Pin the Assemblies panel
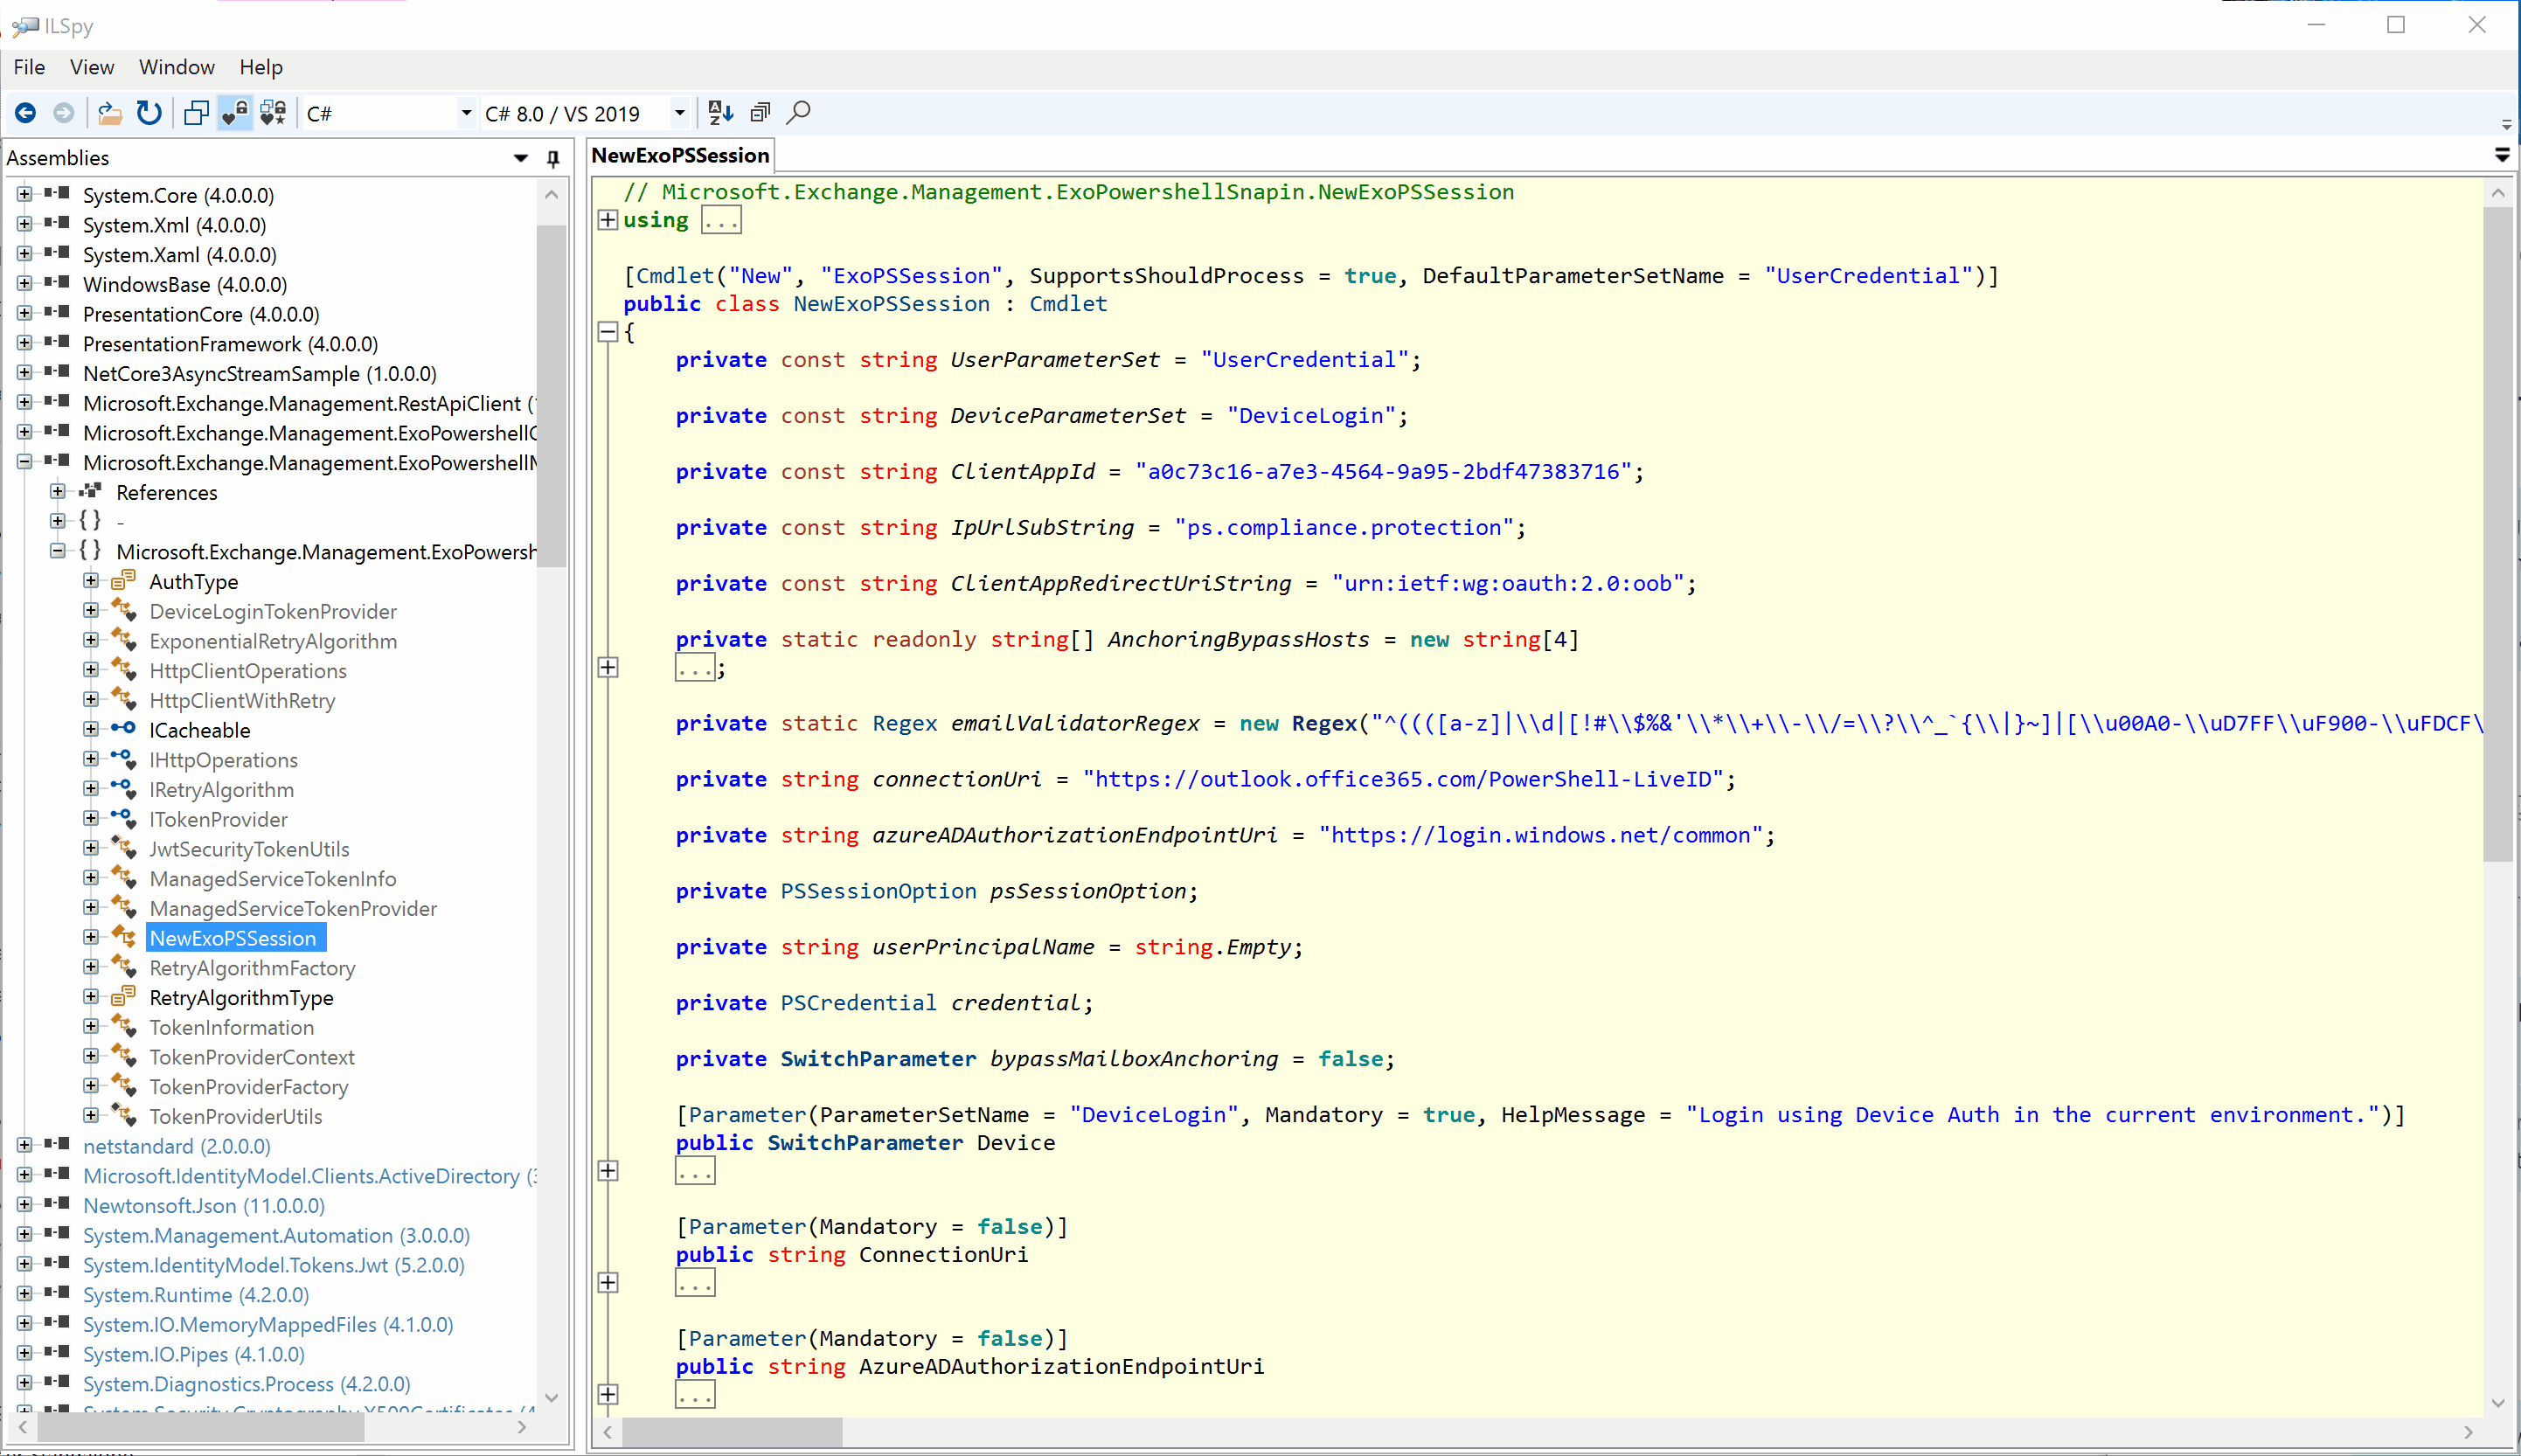Image resolution: width=2521 pixels, height=1456 pixels. 552,157
